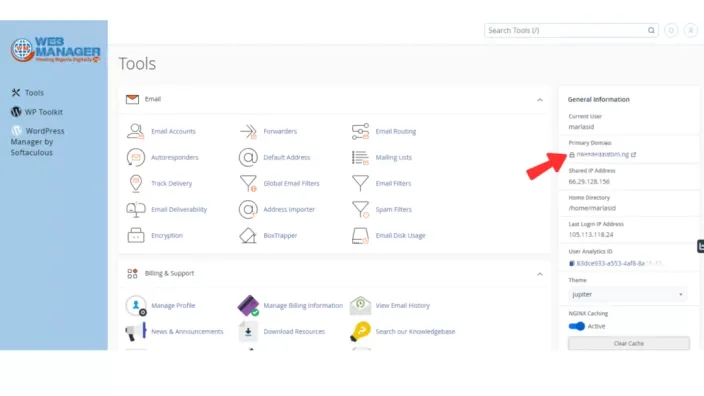Open the Theme jupiter dropdown
This screenshot has width=704, height=396.
pyautogui.click(x=628, y=295)
